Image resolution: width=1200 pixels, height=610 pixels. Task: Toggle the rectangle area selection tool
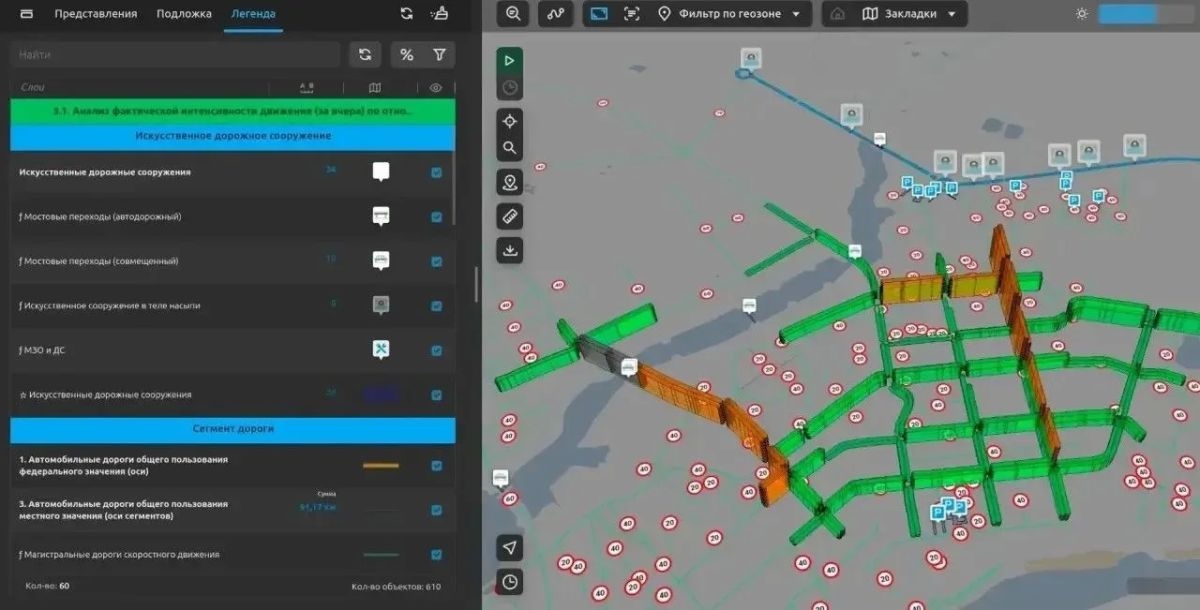tap(598, 14)
